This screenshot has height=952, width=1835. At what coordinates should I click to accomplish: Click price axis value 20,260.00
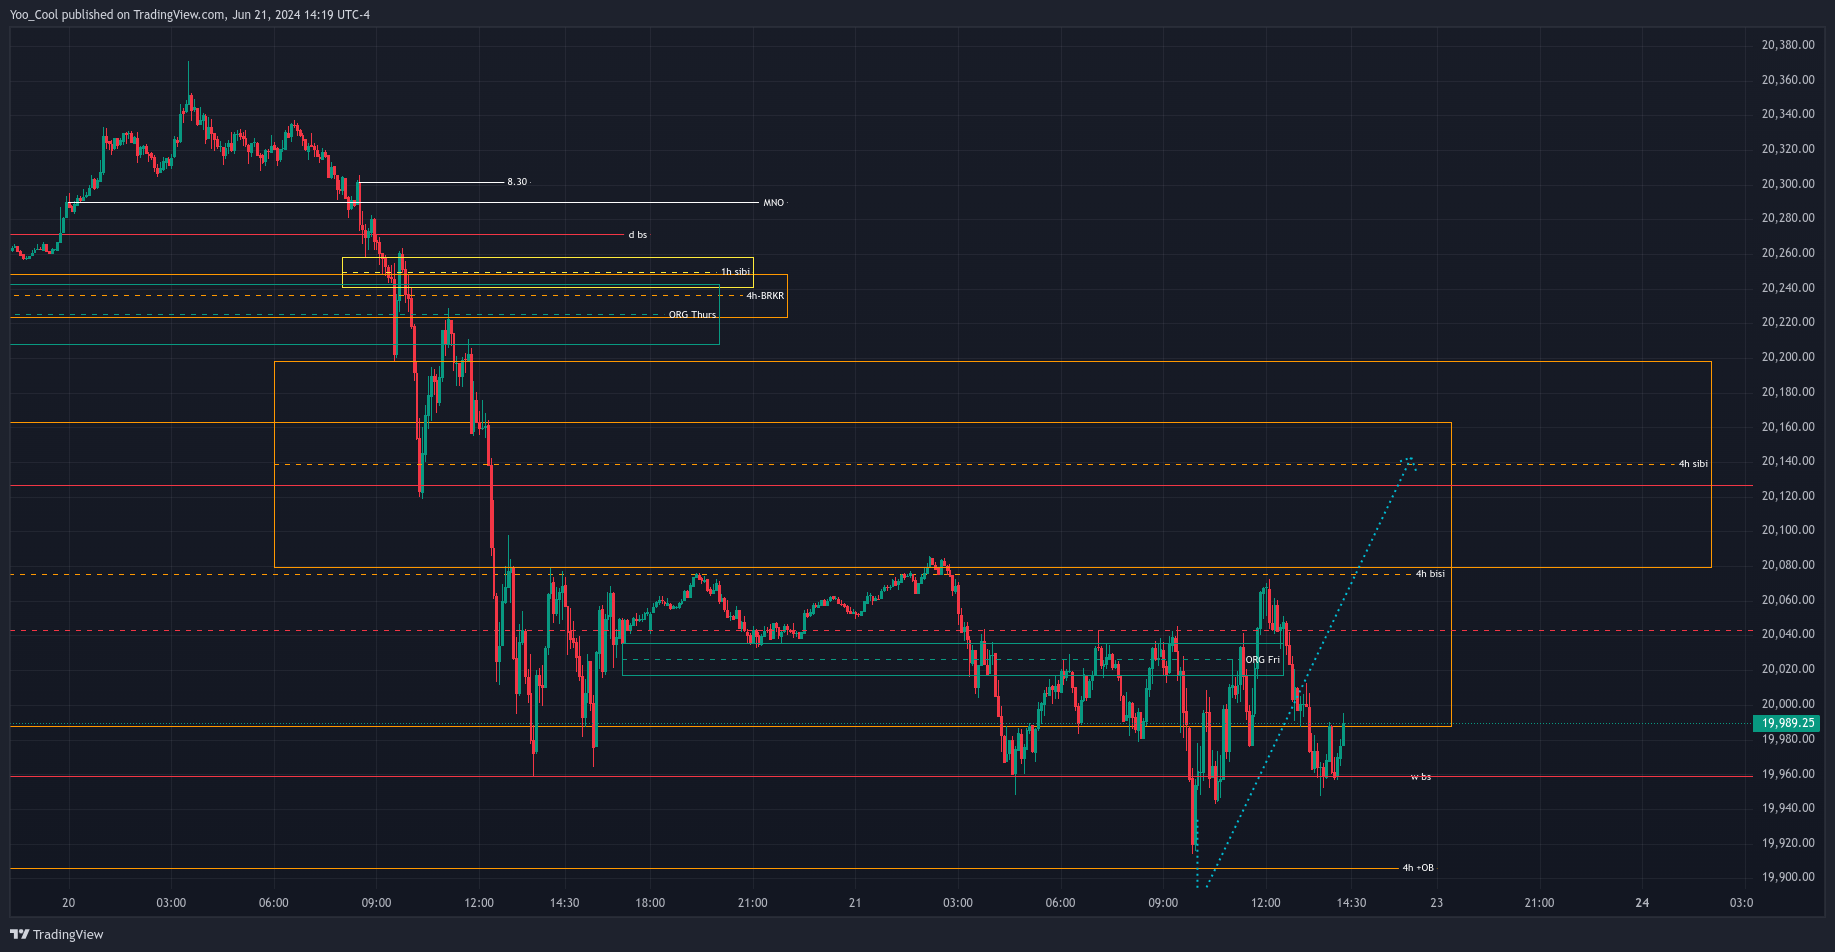point(1788,253)
